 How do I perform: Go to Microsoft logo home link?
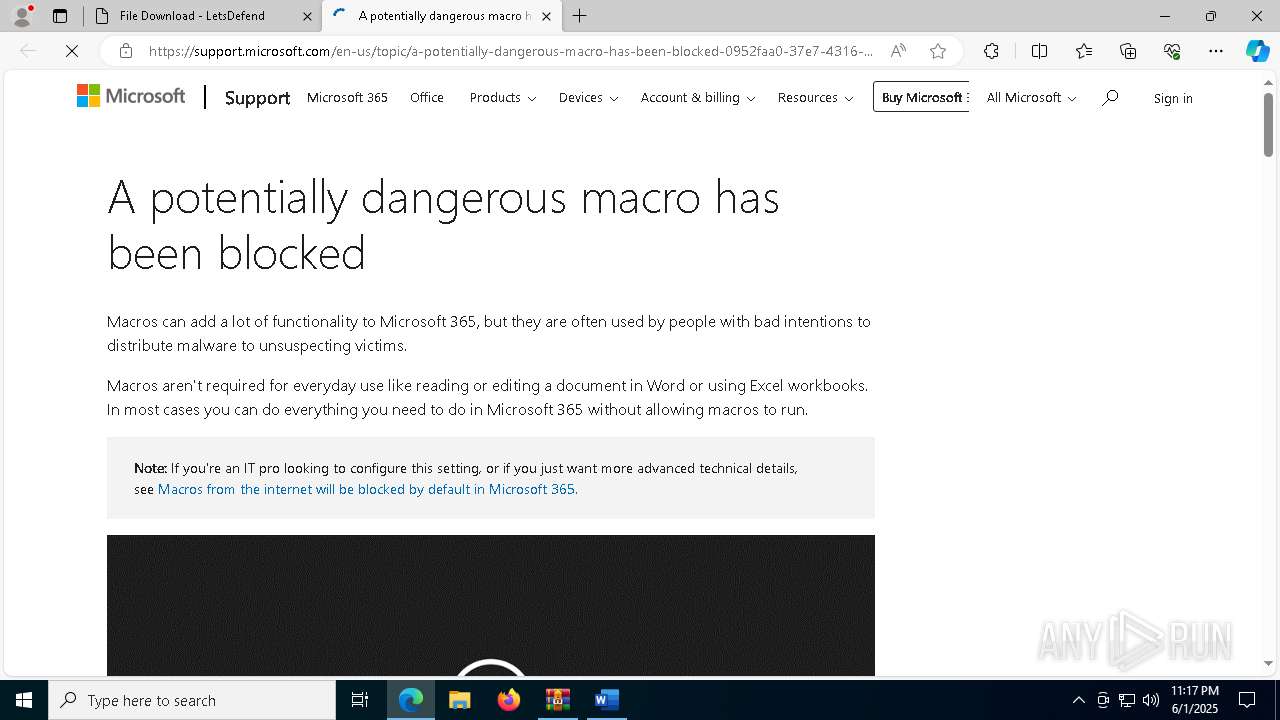131,96
